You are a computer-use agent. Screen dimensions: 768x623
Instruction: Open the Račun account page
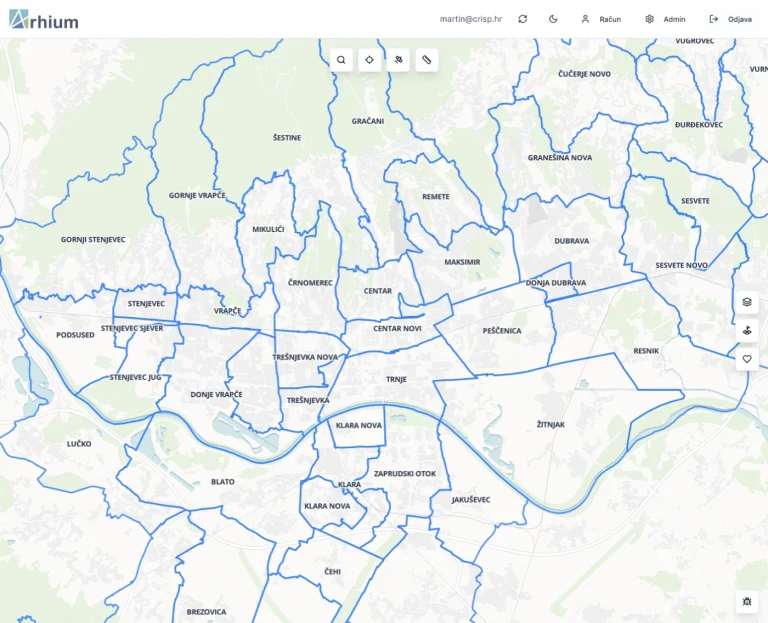pos(601,19)
